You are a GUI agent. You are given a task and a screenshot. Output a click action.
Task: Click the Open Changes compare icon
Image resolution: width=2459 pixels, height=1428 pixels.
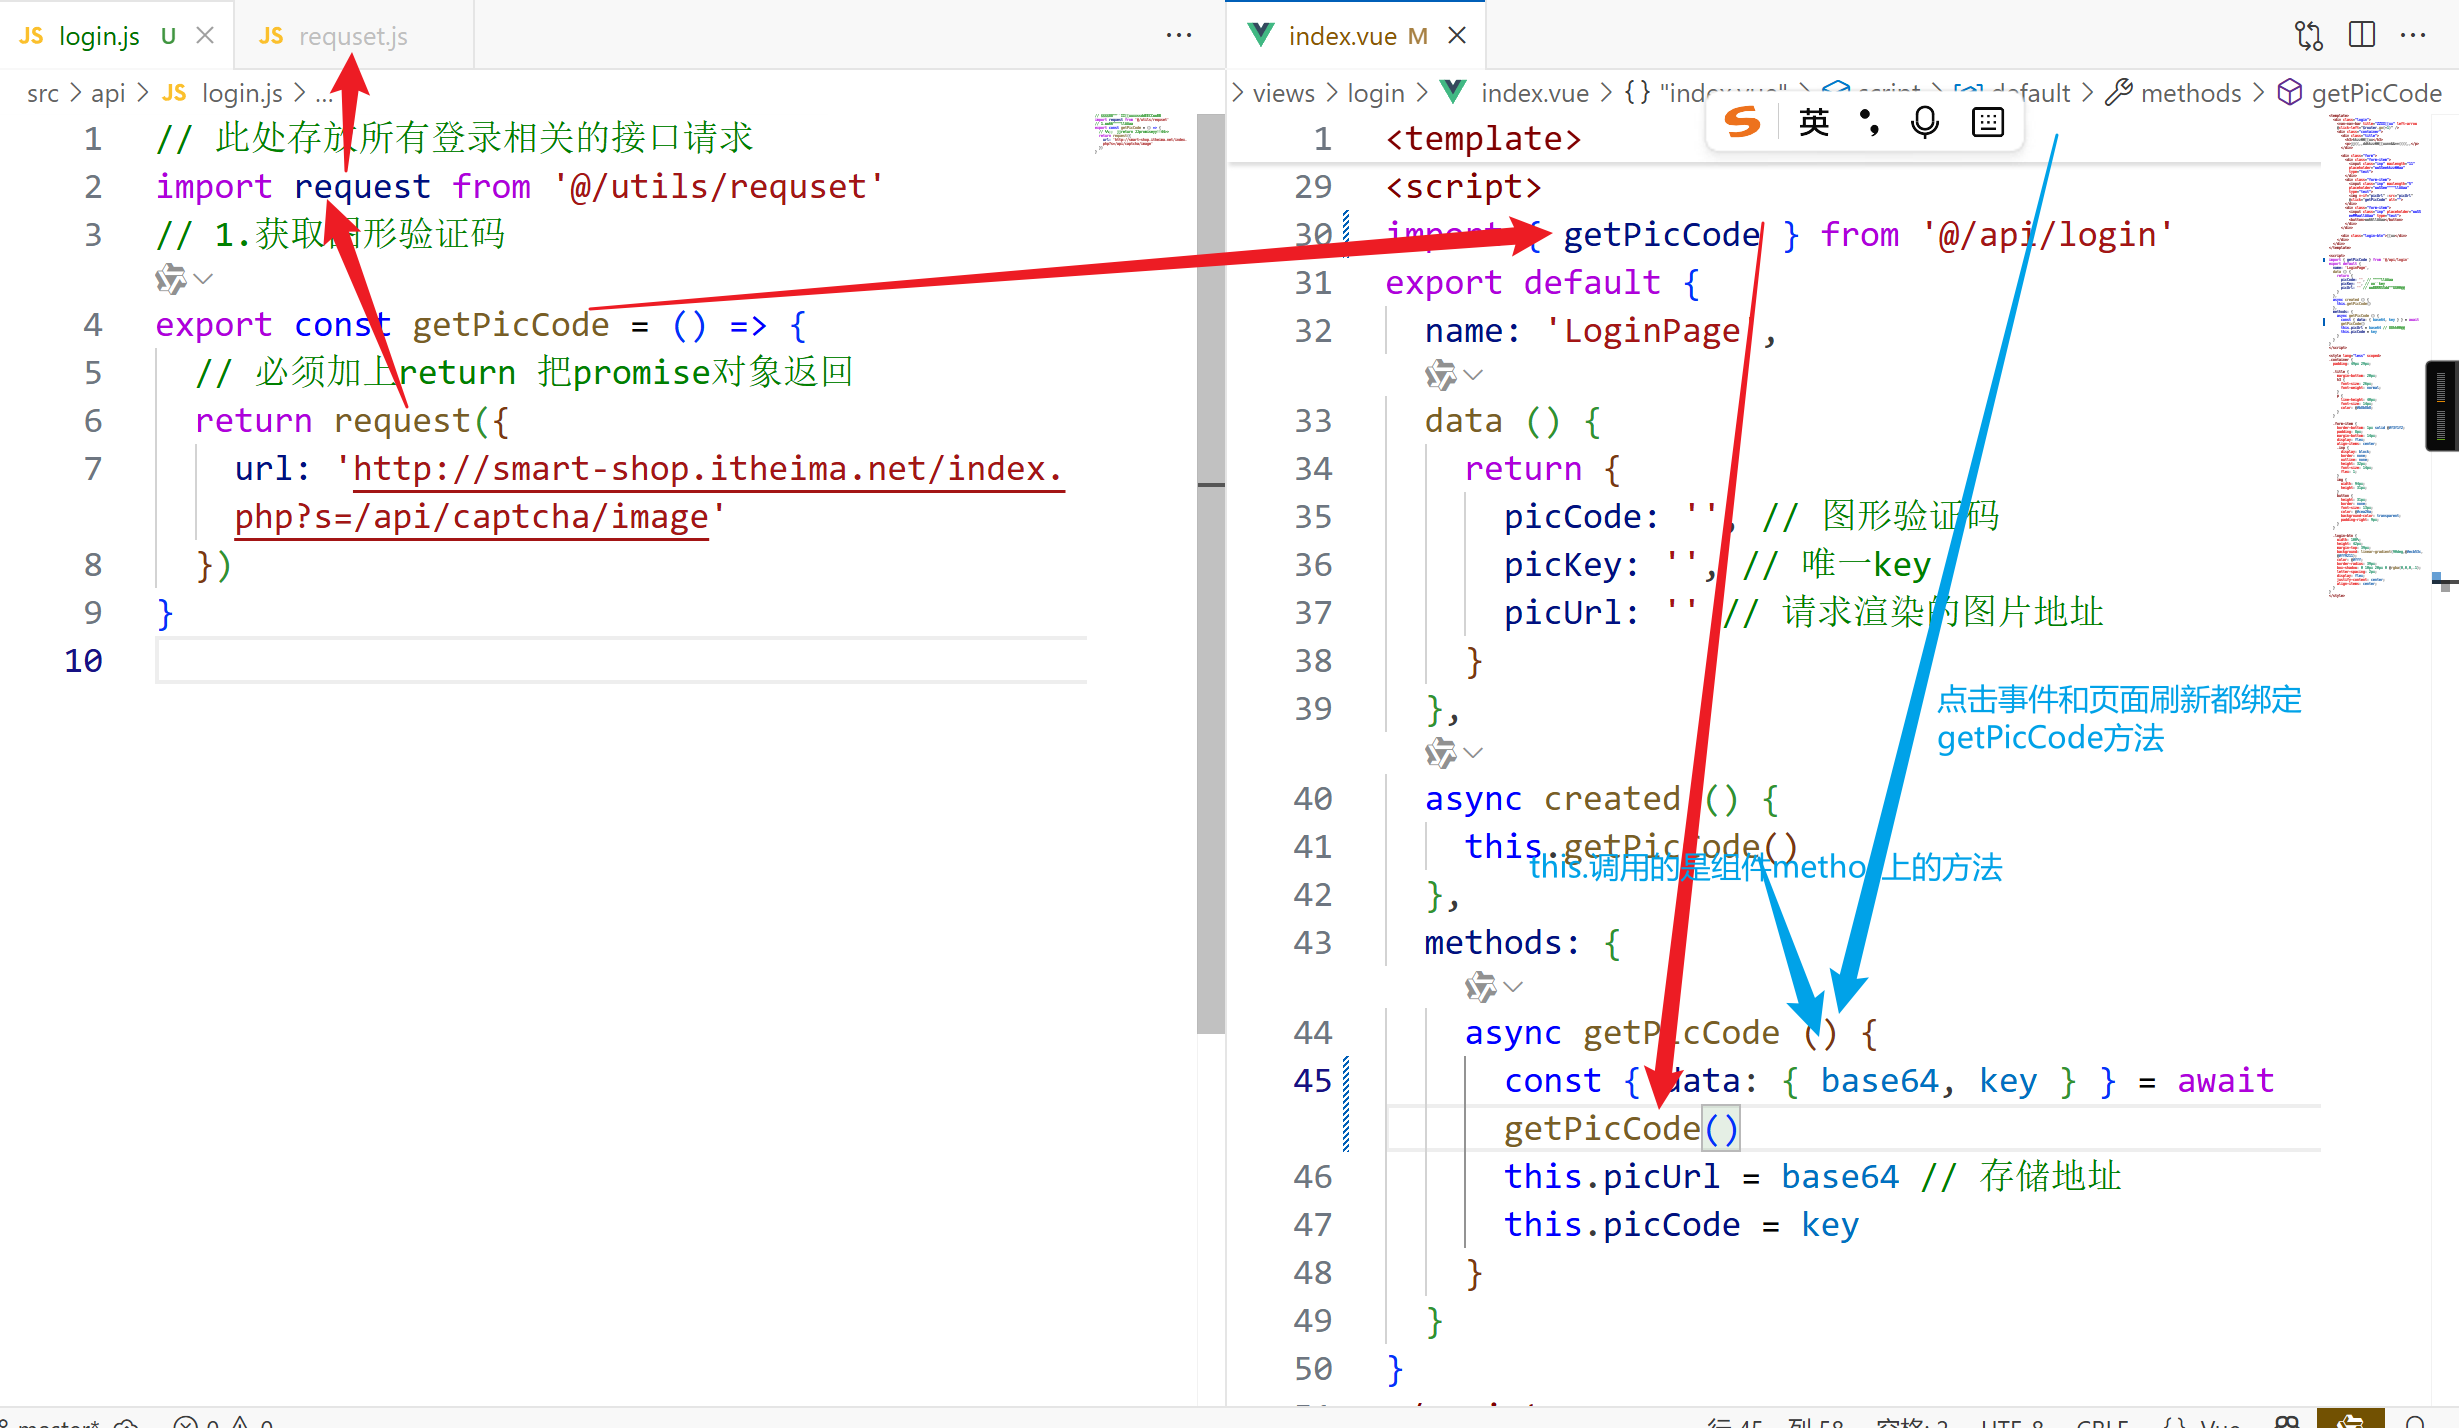coord(2308,36)
